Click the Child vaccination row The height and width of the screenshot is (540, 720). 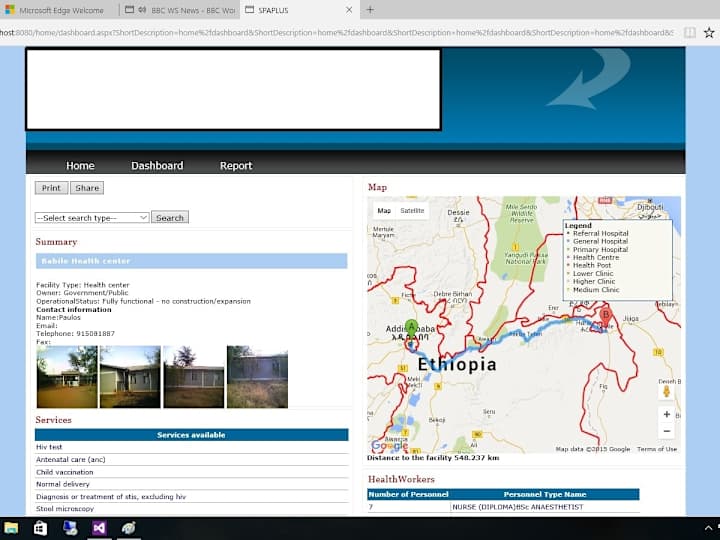[x=191, y=472]
